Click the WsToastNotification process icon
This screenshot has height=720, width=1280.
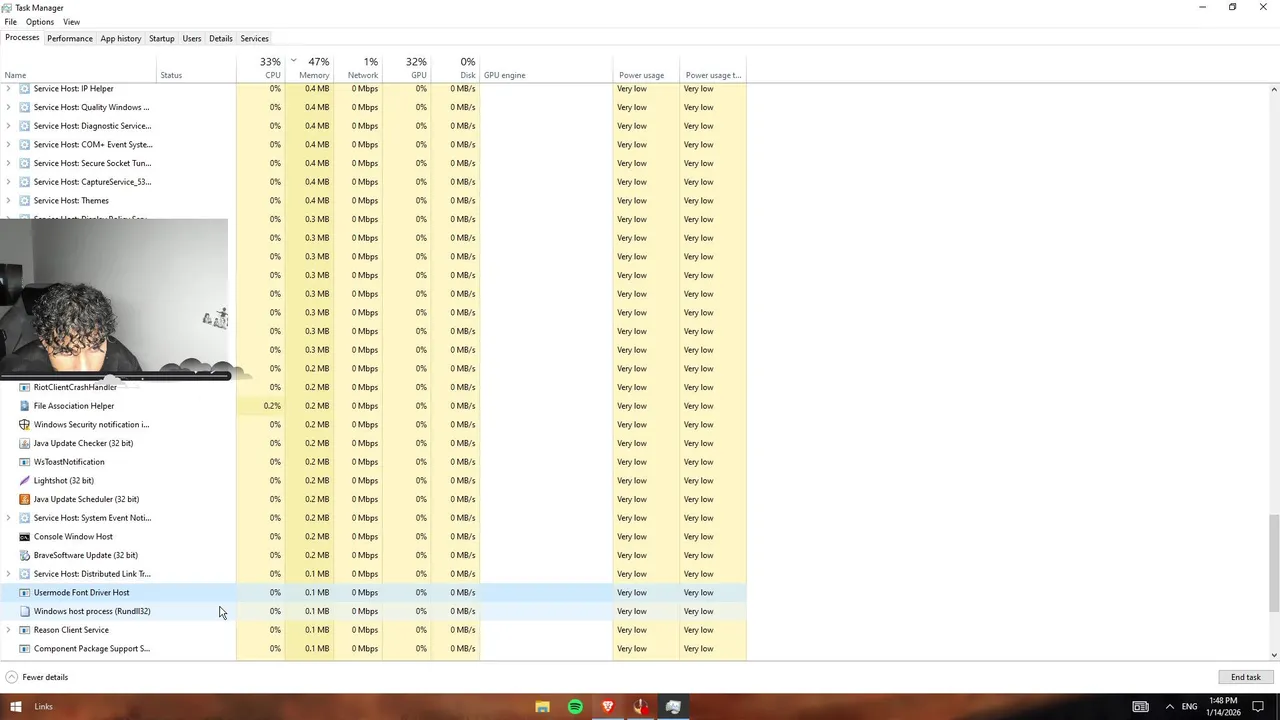click(25, 462)
